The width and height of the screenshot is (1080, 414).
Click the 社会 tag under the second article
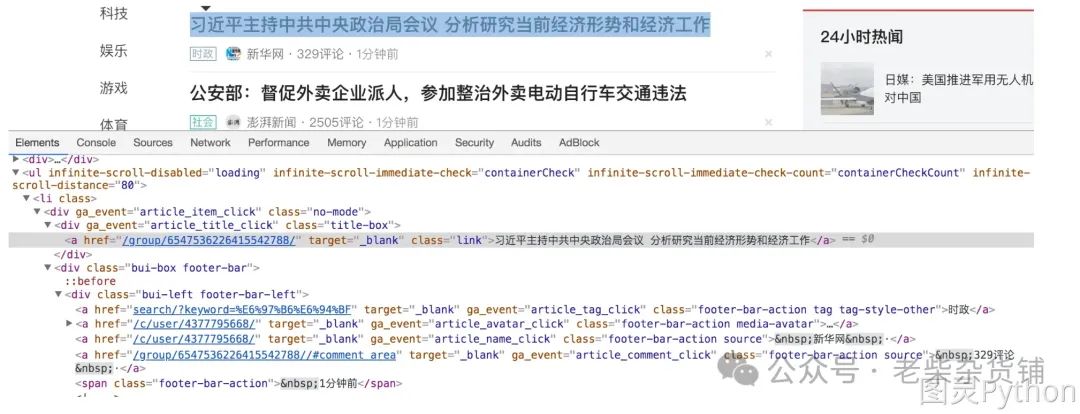click(x=203, y=122)
